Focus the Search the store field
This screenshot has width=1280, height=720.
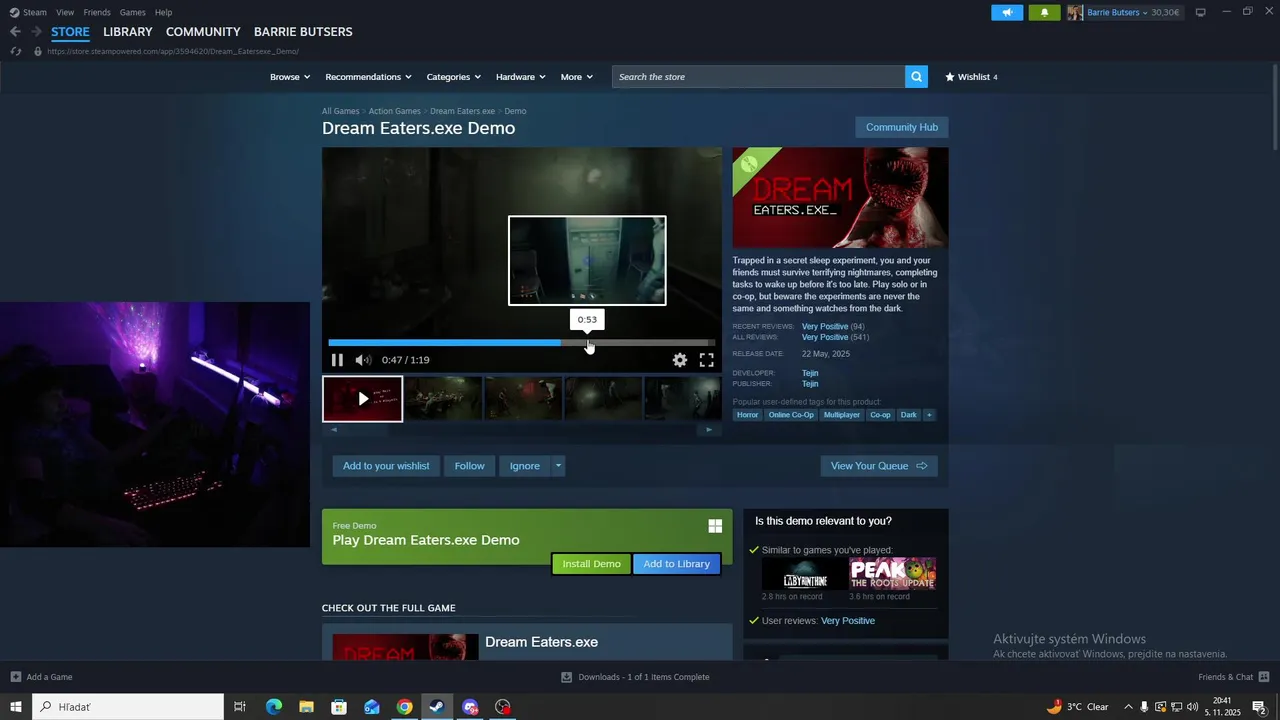pos(758,77)
